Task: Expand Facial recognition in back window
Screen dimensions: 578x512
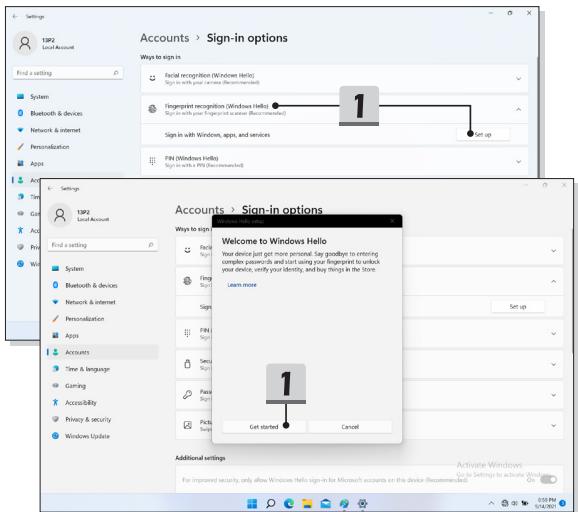Action: 519,79
